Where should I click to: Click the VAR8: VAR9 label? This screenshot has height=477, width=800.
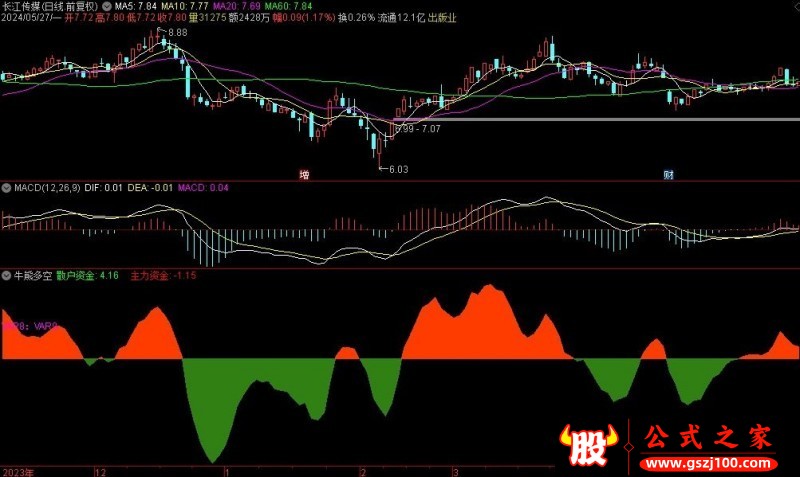click(31, 326)
